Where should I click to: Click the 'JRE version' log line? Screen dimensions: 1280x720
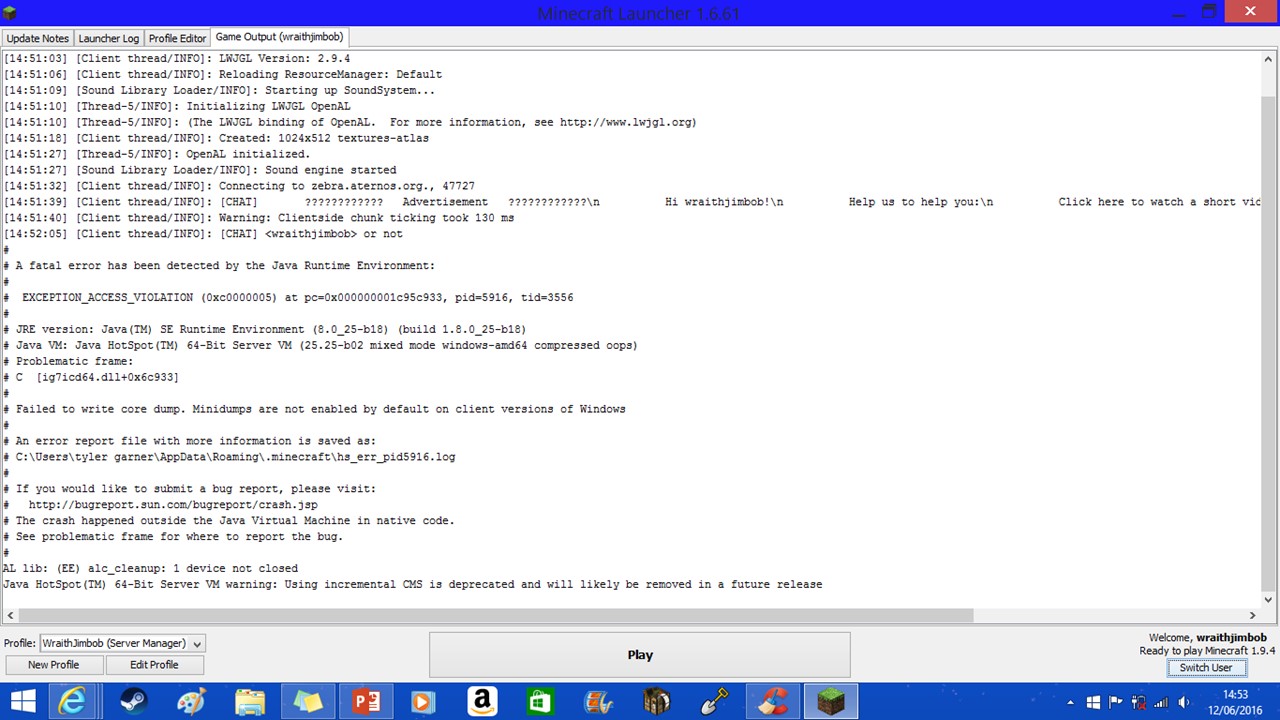[265, 329]
